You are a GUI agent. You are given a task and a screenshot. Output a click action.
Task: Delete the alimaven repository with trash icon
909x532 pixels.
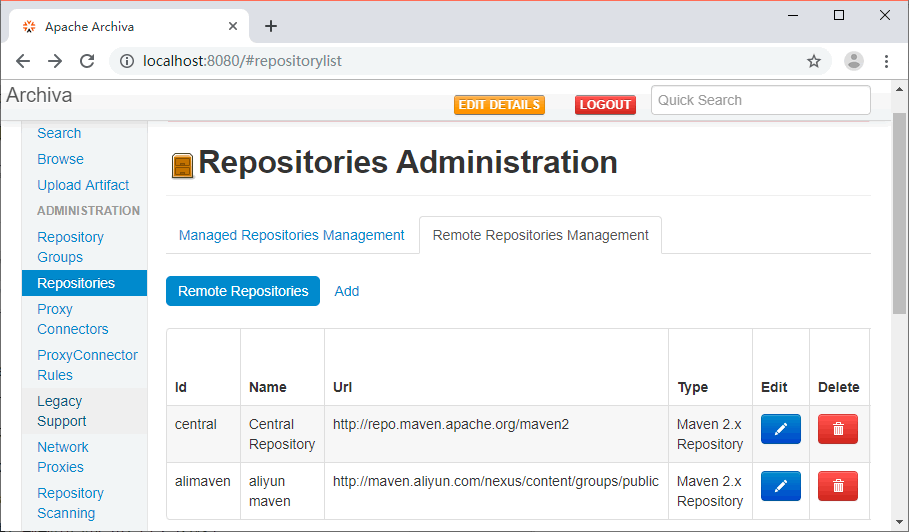tap(837, 486)
